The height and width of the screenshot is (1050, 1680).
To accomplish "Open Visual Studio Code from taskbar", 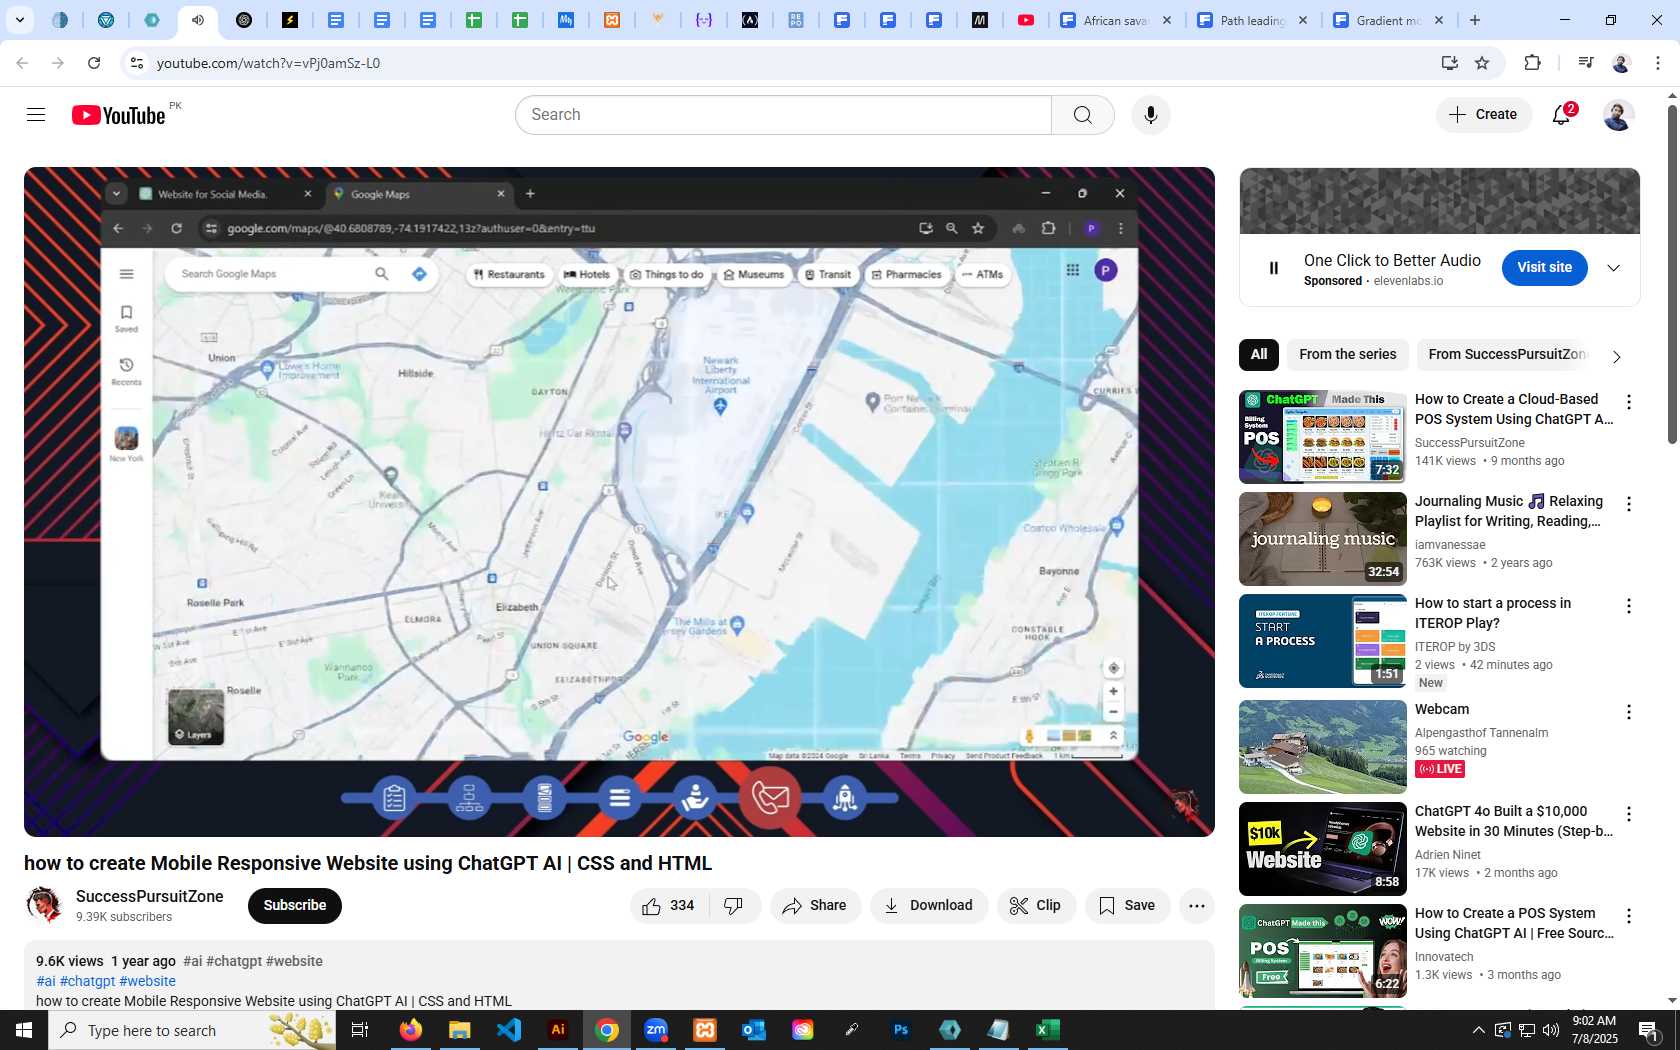I will [509, 1030].
